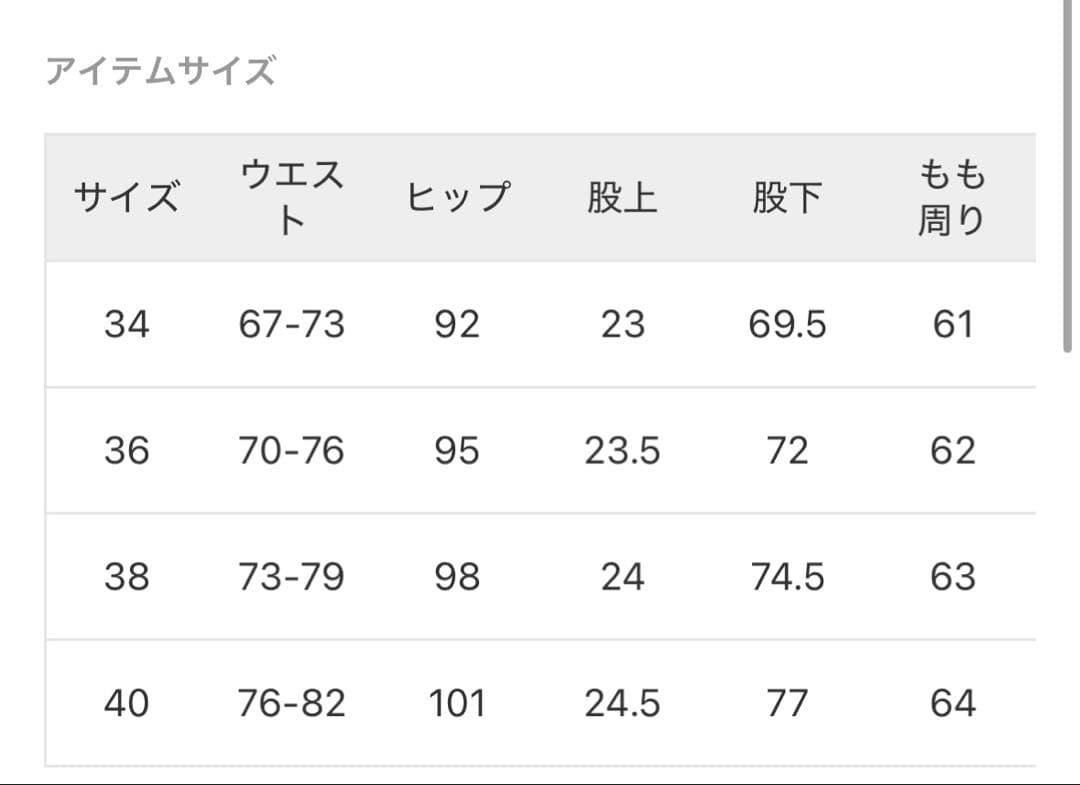Click hip value 98
Image resolution: width=1080 pixels, height=785 pixels.
point(457,577)
